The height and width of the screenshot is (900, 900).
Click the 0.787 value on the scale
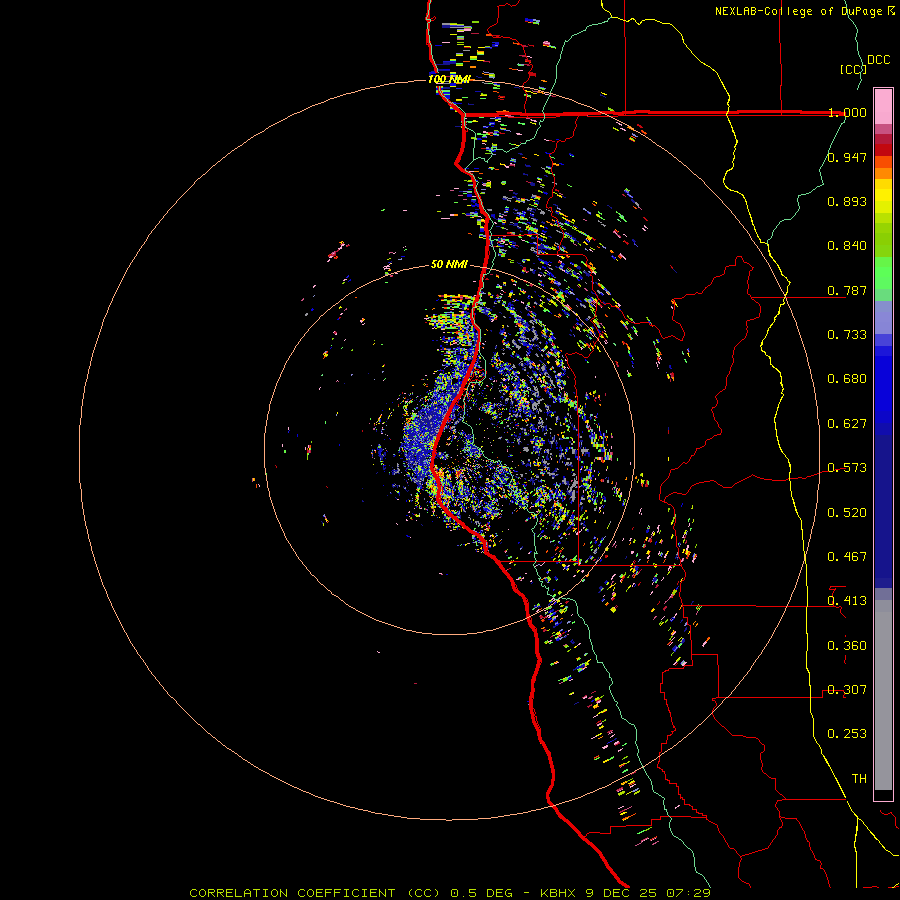(x=847, y=290)
